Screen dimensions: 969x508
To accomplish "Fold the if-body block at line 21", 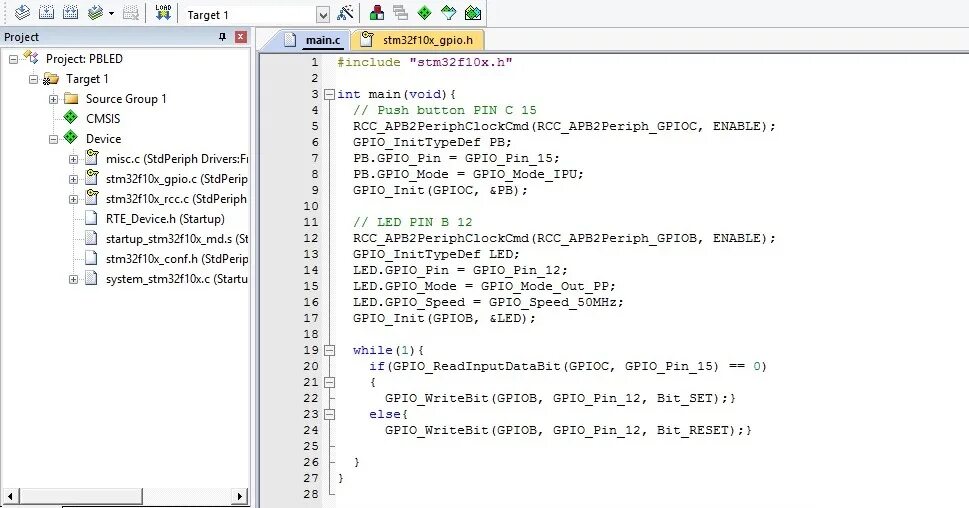I will (x=330, y=383).
